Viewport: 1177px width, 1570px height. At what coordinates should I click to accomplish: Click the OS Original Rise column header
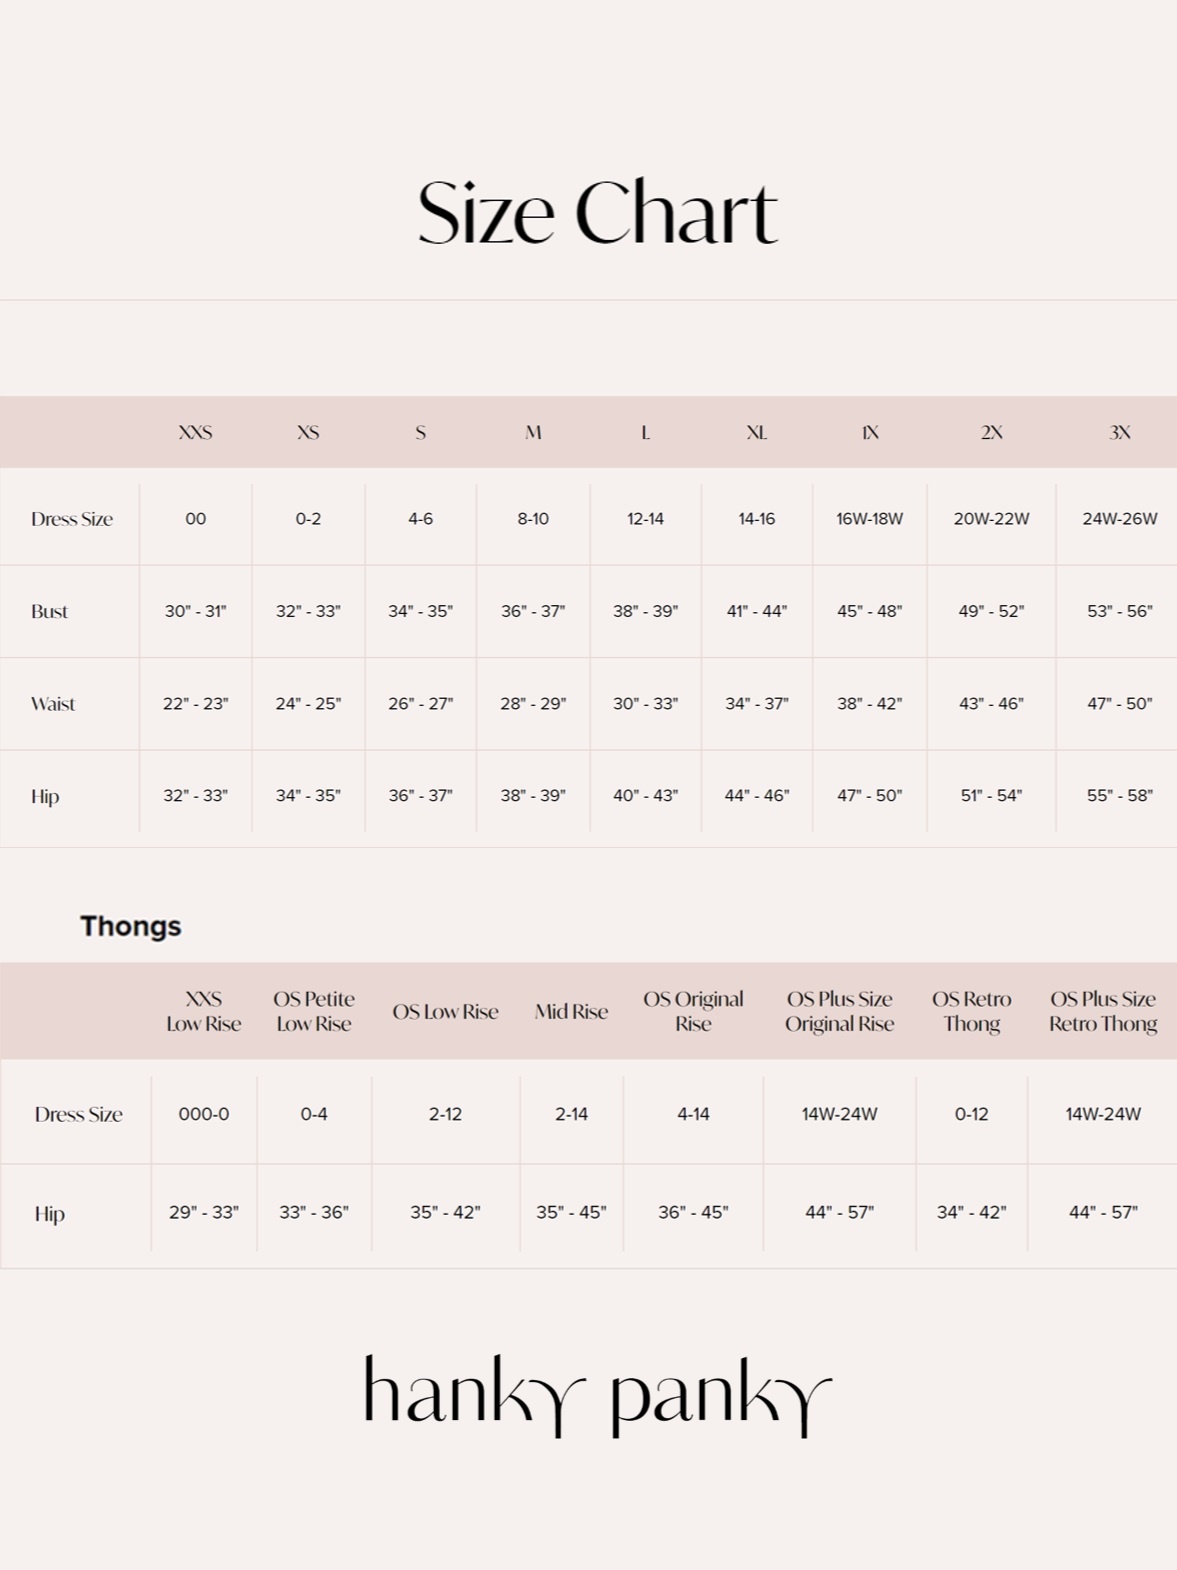tap(693, 1011)
